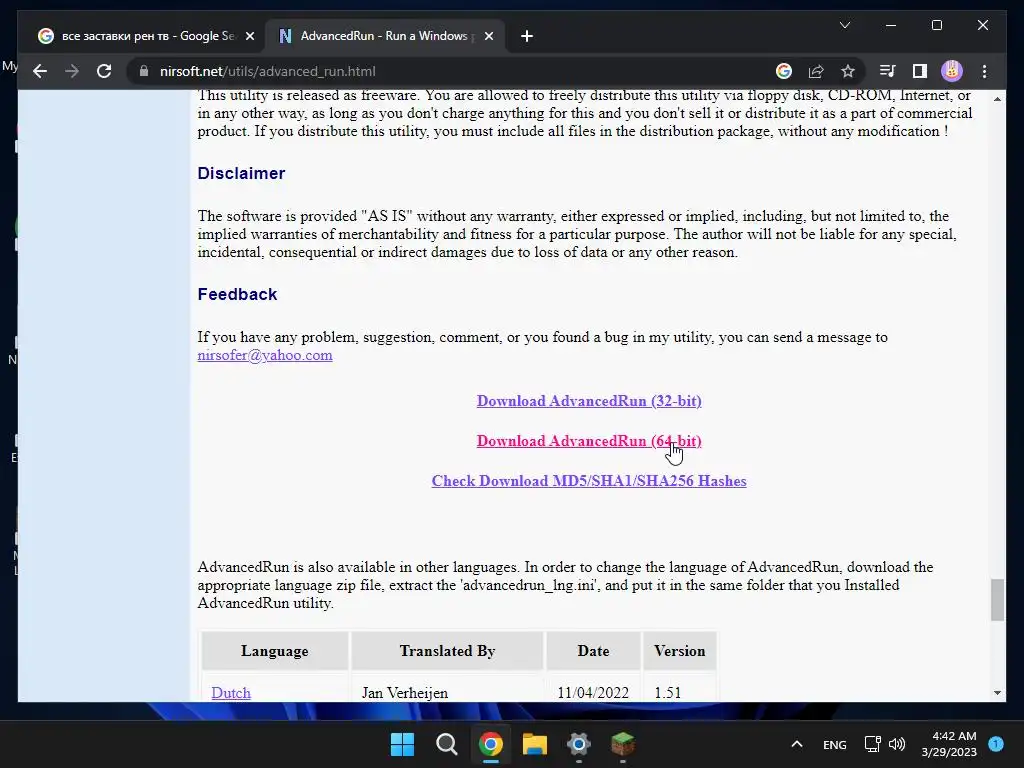The width and height of the screenshot is (1024, 768).
Task: Open Settings gear in taskbar
Action: (x=579, y=744)
